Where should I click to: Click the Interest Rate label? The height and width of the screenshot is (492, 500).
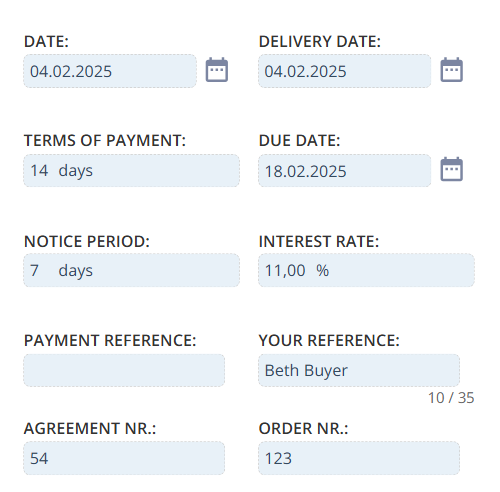click(x=319, y=241)
